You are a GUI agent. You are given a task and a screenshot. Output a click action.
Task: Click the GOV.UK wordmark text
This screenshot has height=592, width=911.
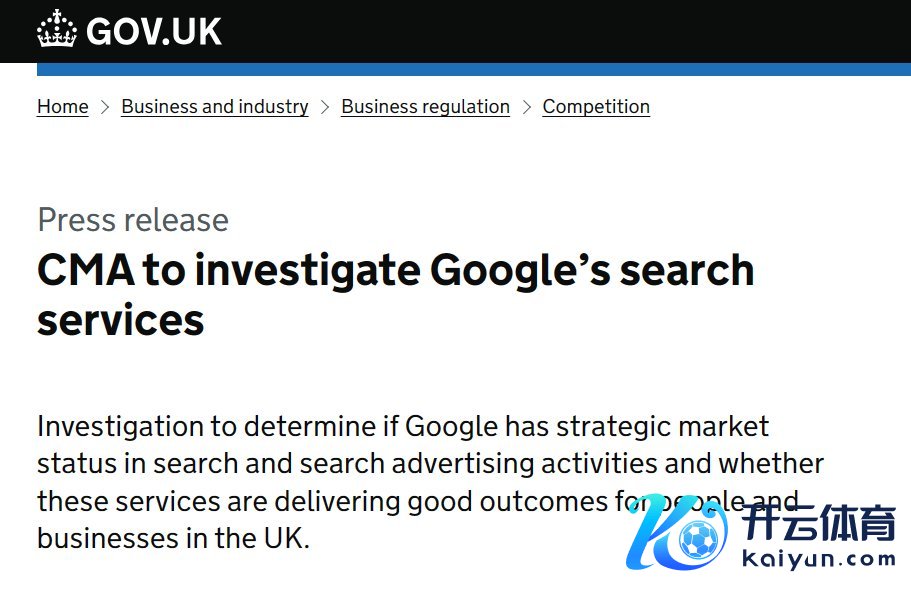[154, 32]
